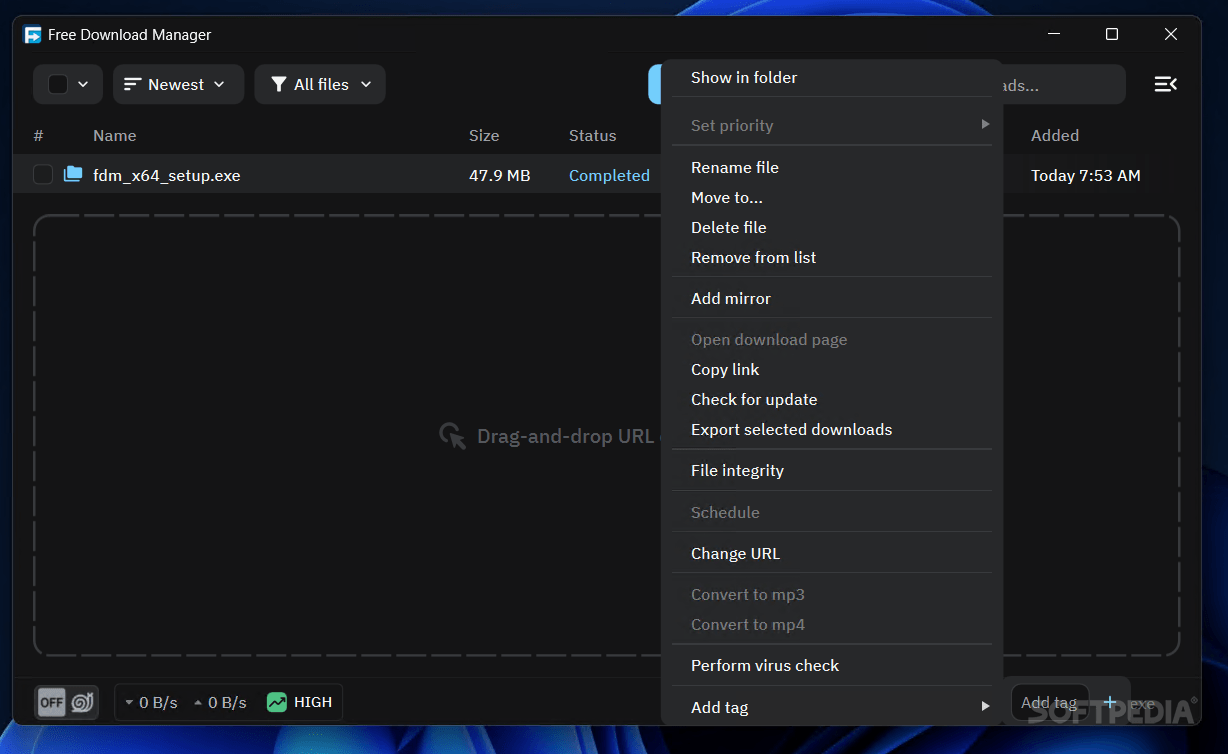Click the # column header
1228x754 pixels.
click(x=38, y=135)
